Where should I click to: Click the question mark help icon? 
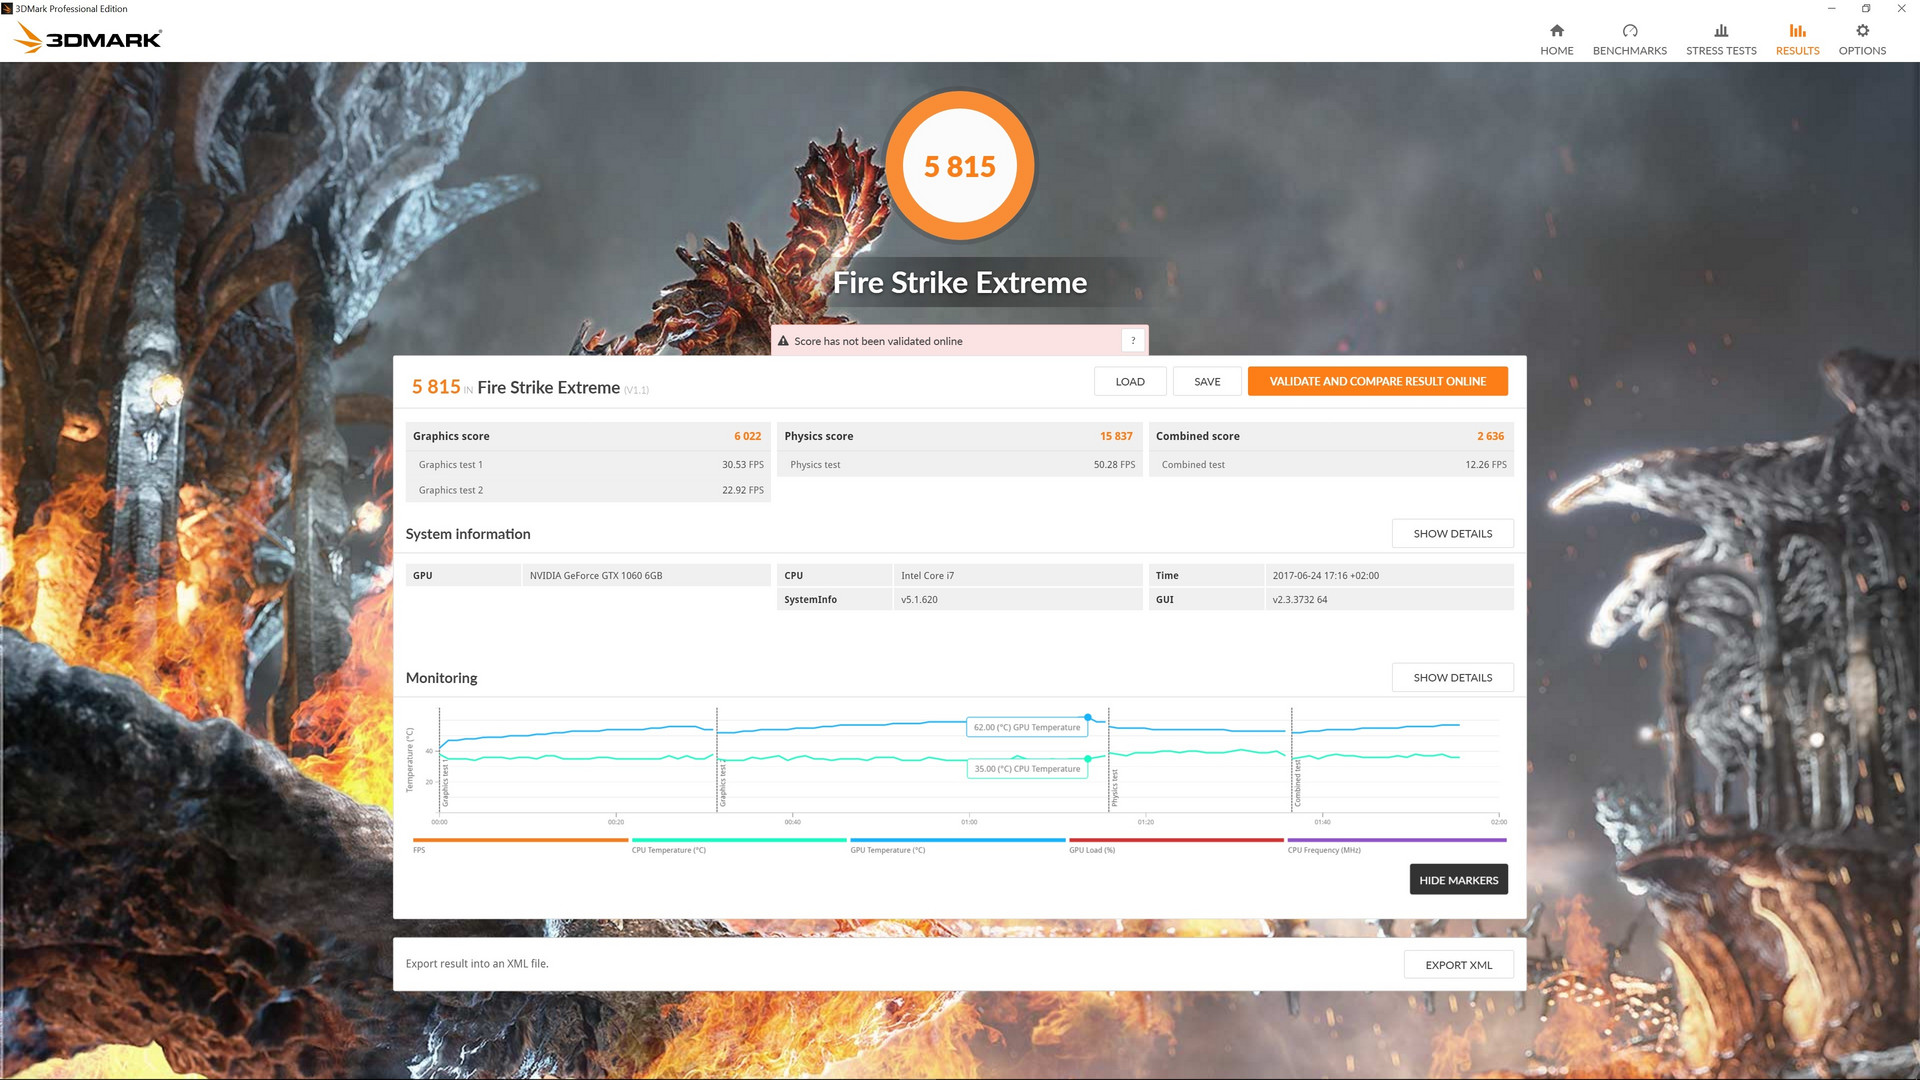(1132, 341)
